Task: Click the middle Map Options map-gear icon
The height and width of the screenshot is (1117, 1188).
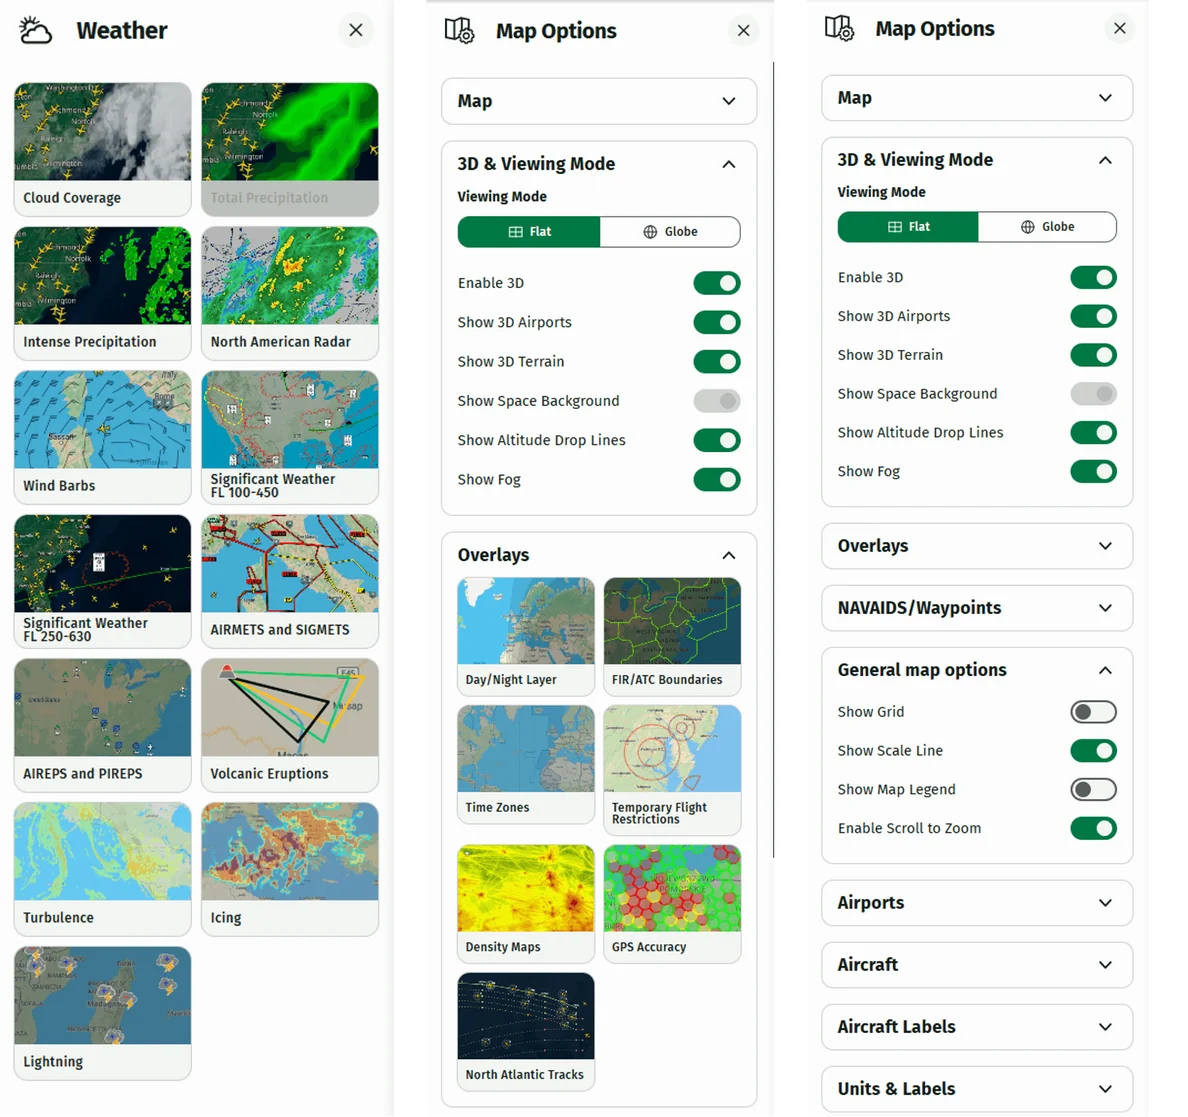Action: (459, 30)
